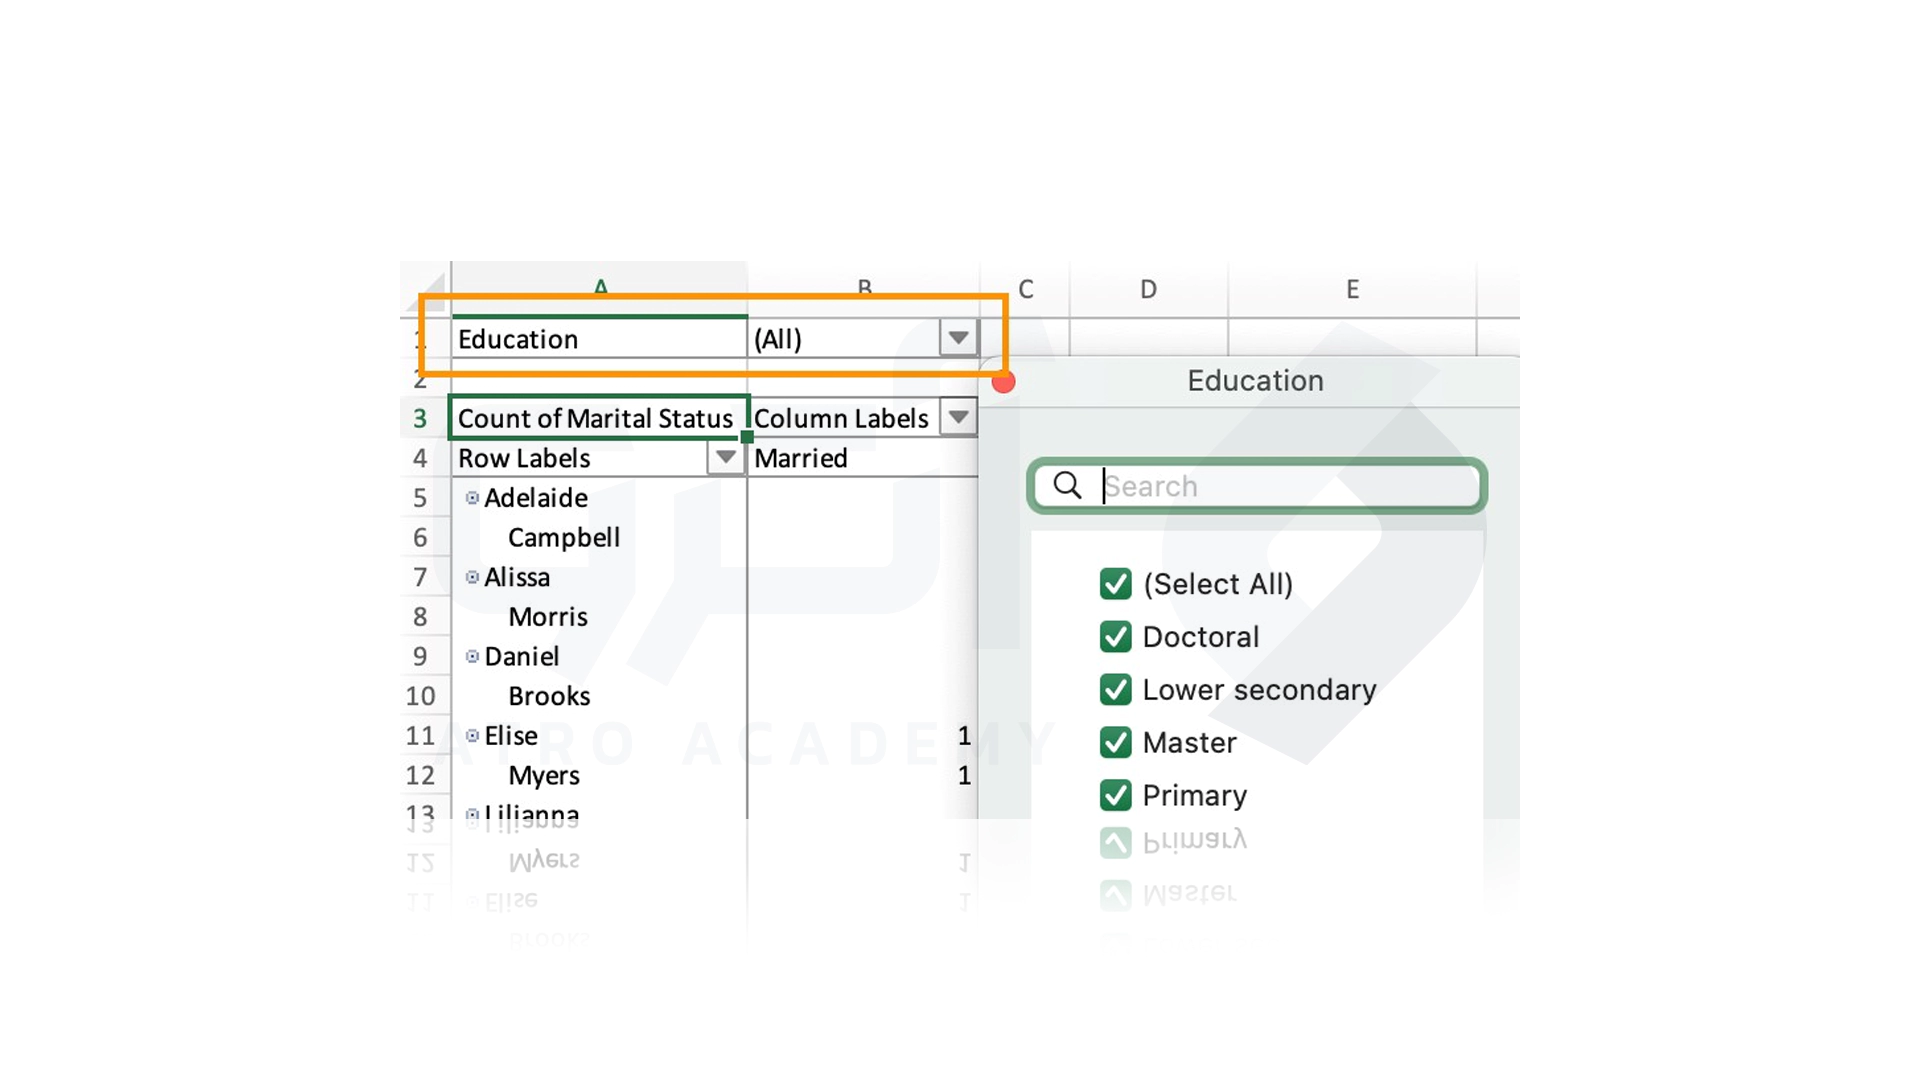Uncheck the Doctoral education filter
1920x1080 pixels.
click(x=1116, y=637)
